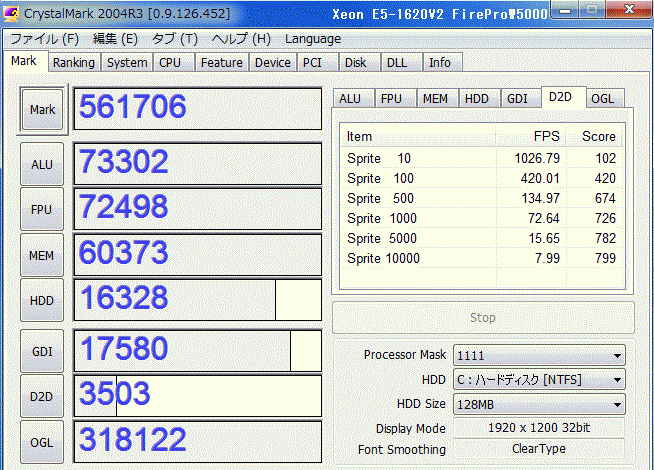Click D2D score 3503 progress bar

(198, 396)
